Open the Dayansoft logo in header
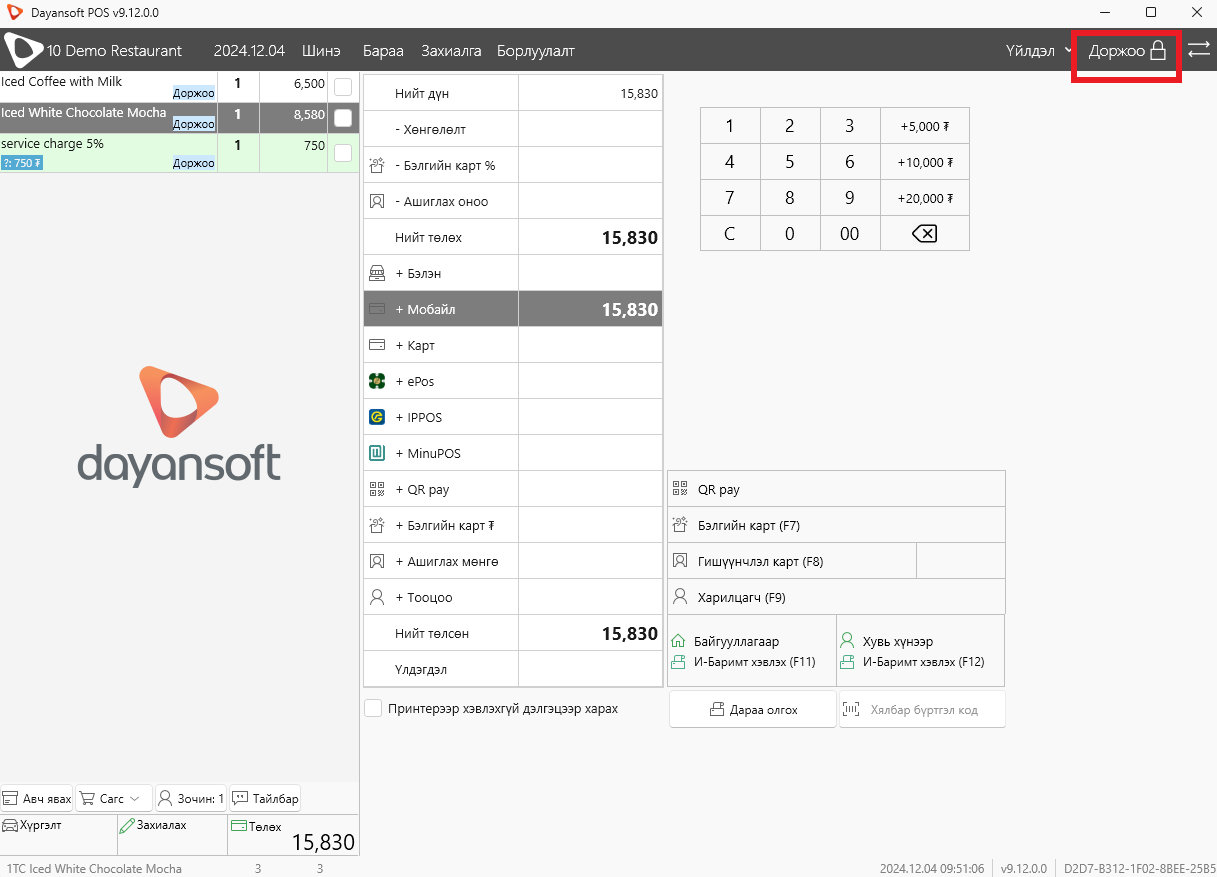1217x877 pixels. click(x=24, y=50)
